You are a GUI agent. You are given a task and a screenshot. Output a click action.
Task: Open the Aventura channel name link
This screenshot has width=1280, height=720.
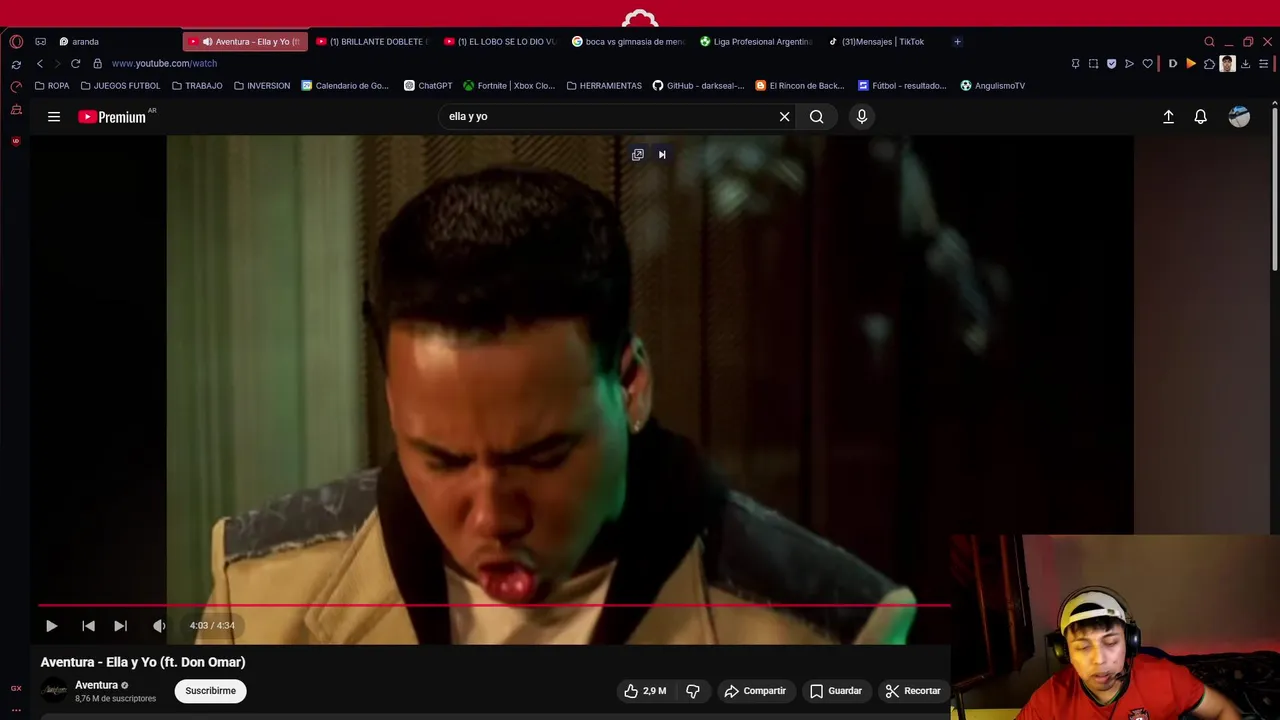pyautogui.click(x=96, y=685)
